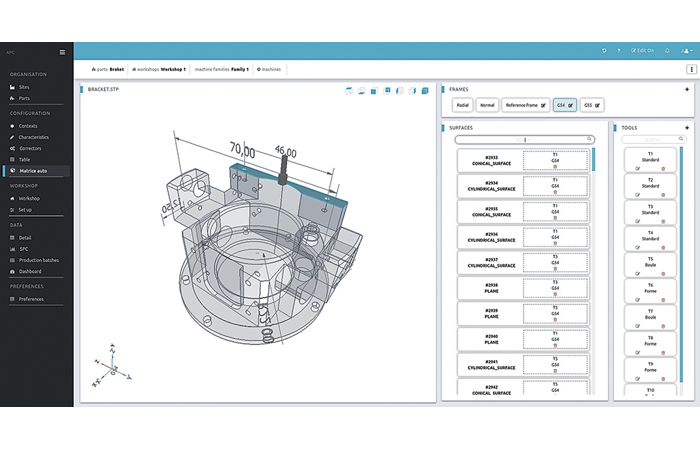This screenshot has height=450, width=700.
Task: Click the Normal frame button
Action: (x=487, y=104)
